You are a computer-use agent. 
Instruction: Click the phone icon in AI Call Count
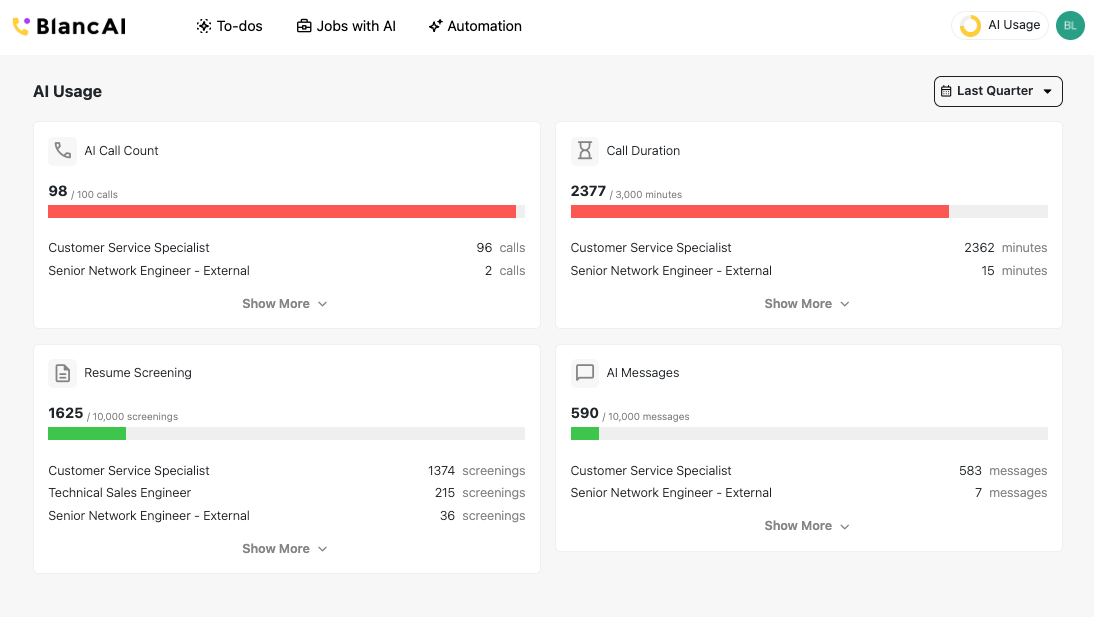click(x=63, y=151)
